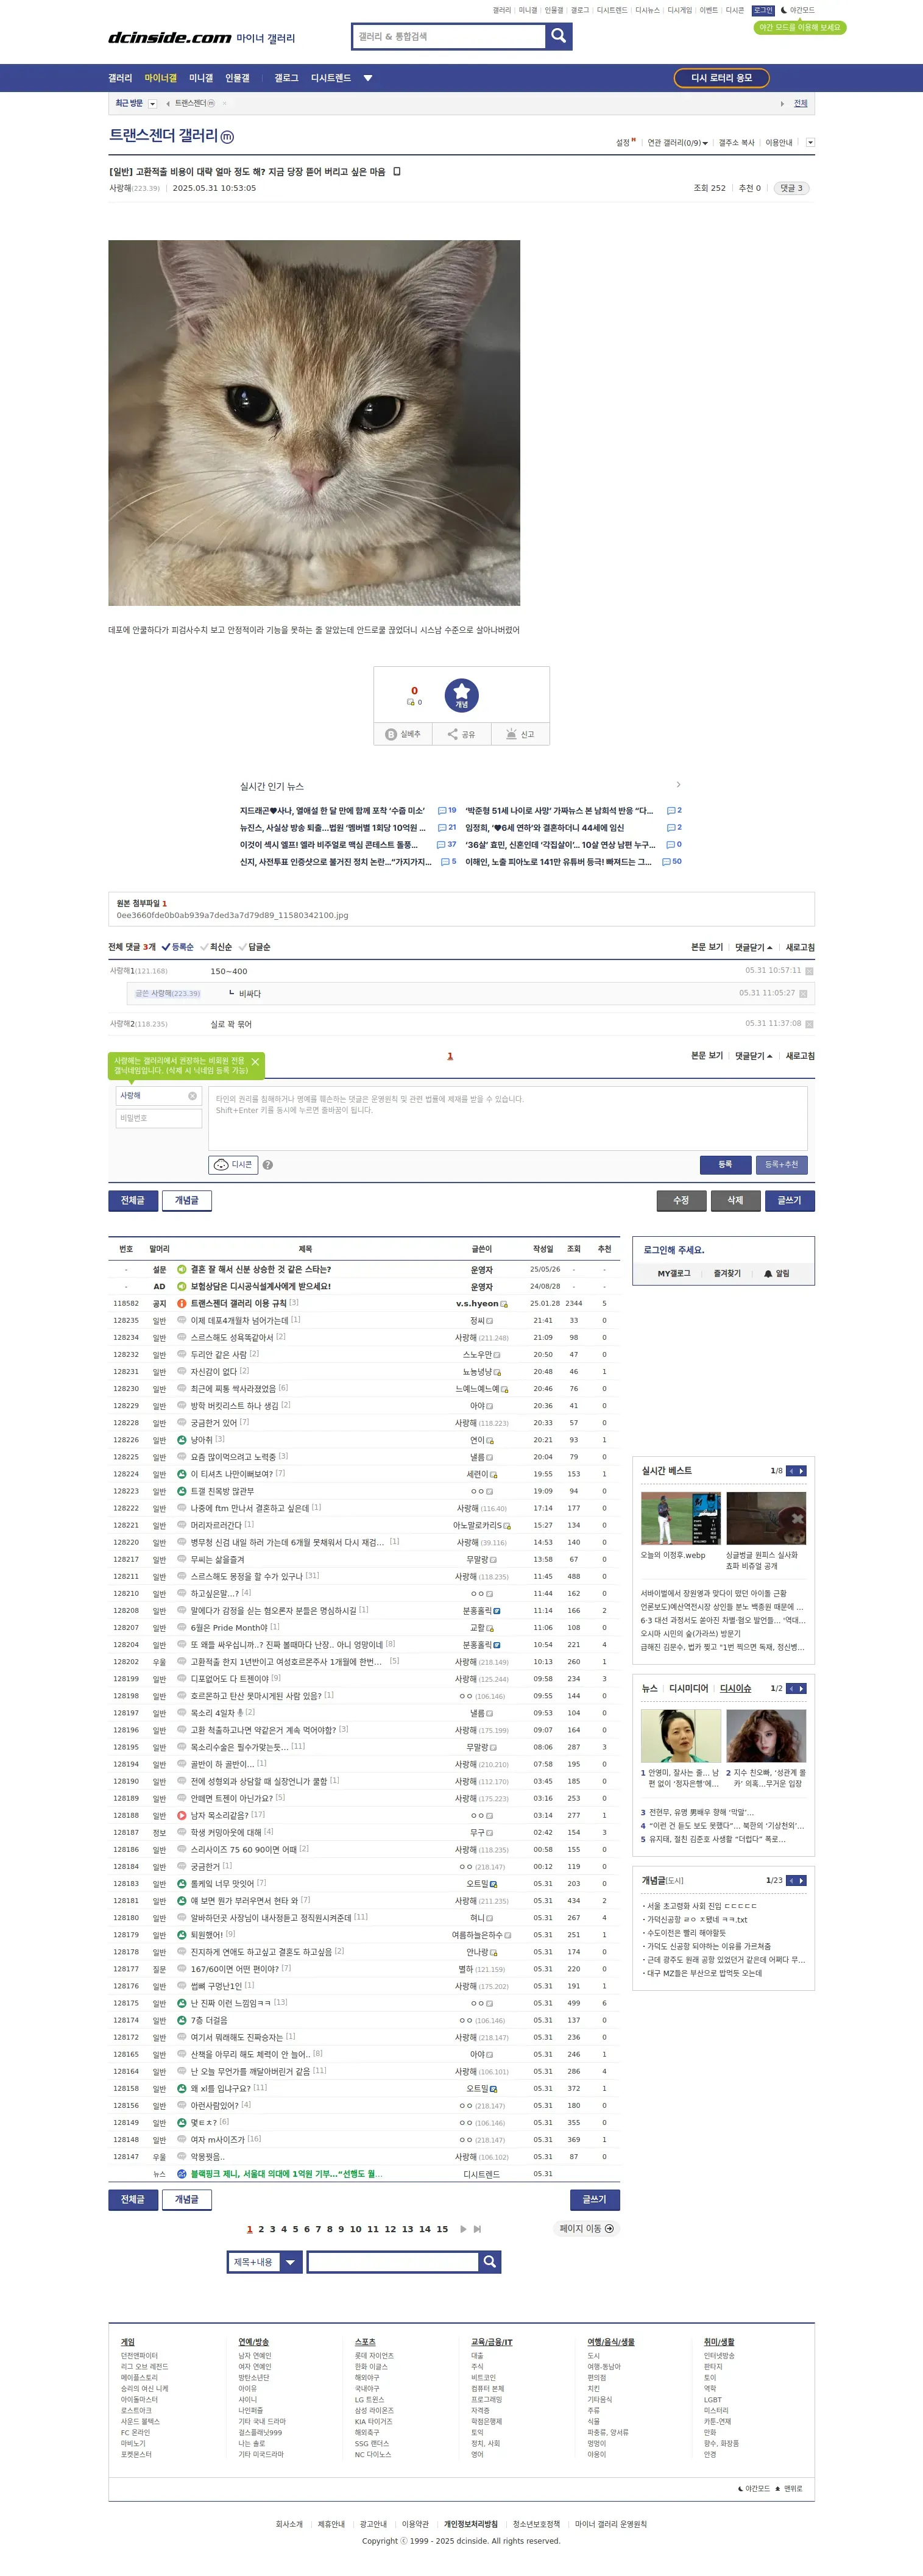Click next arrow in 개념글 panel
Image resolution: width=923 pixels, height=2576 pixels.
(802, 1880)
